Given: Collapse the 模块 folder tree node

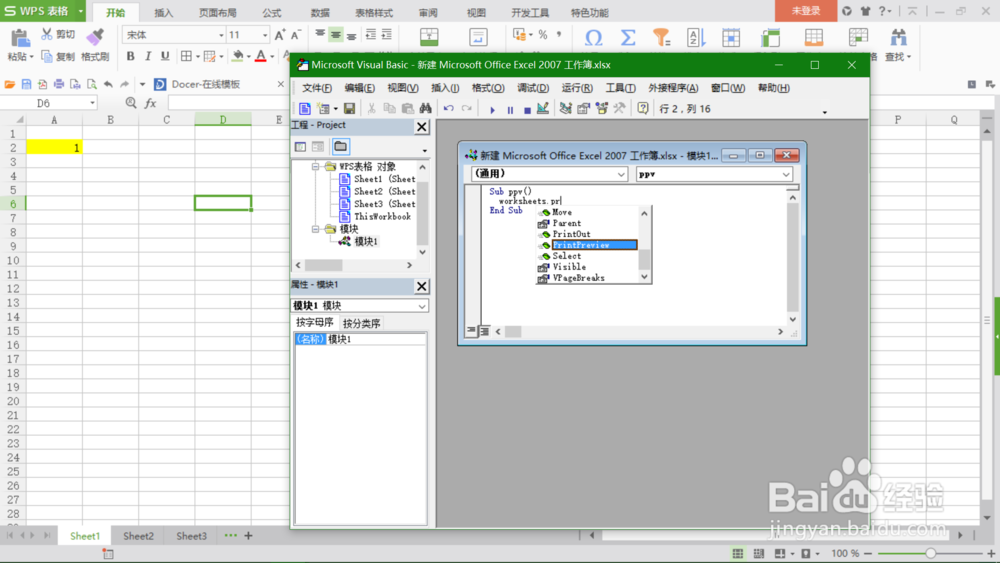Looking at the screenshot, I should point(315,229).
